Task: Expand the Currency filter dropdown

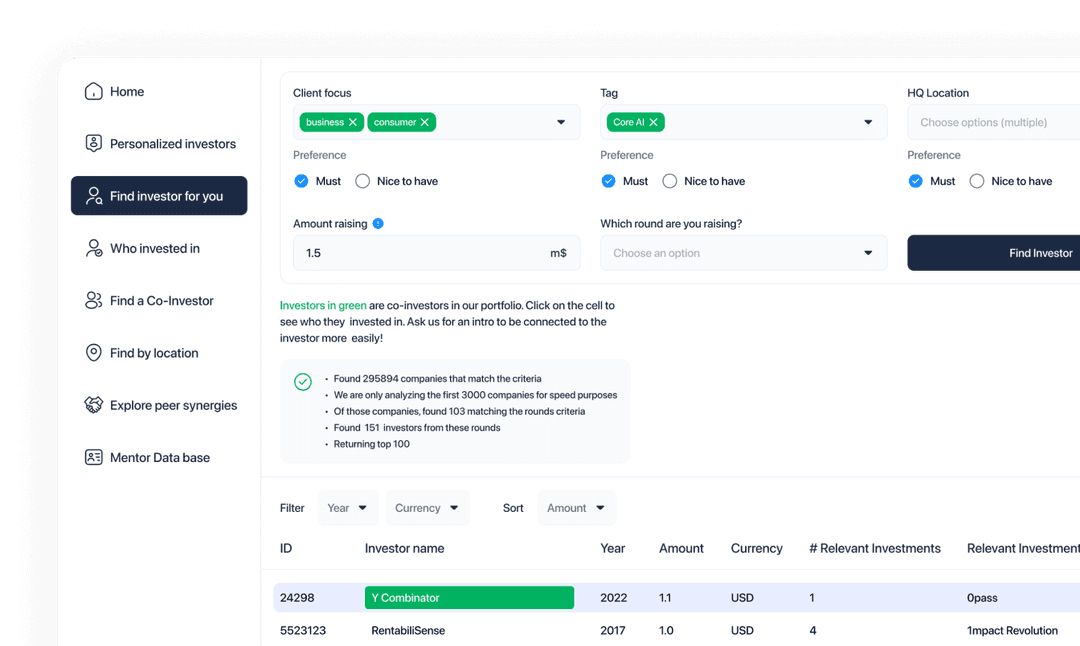Action: click(427, 508)
